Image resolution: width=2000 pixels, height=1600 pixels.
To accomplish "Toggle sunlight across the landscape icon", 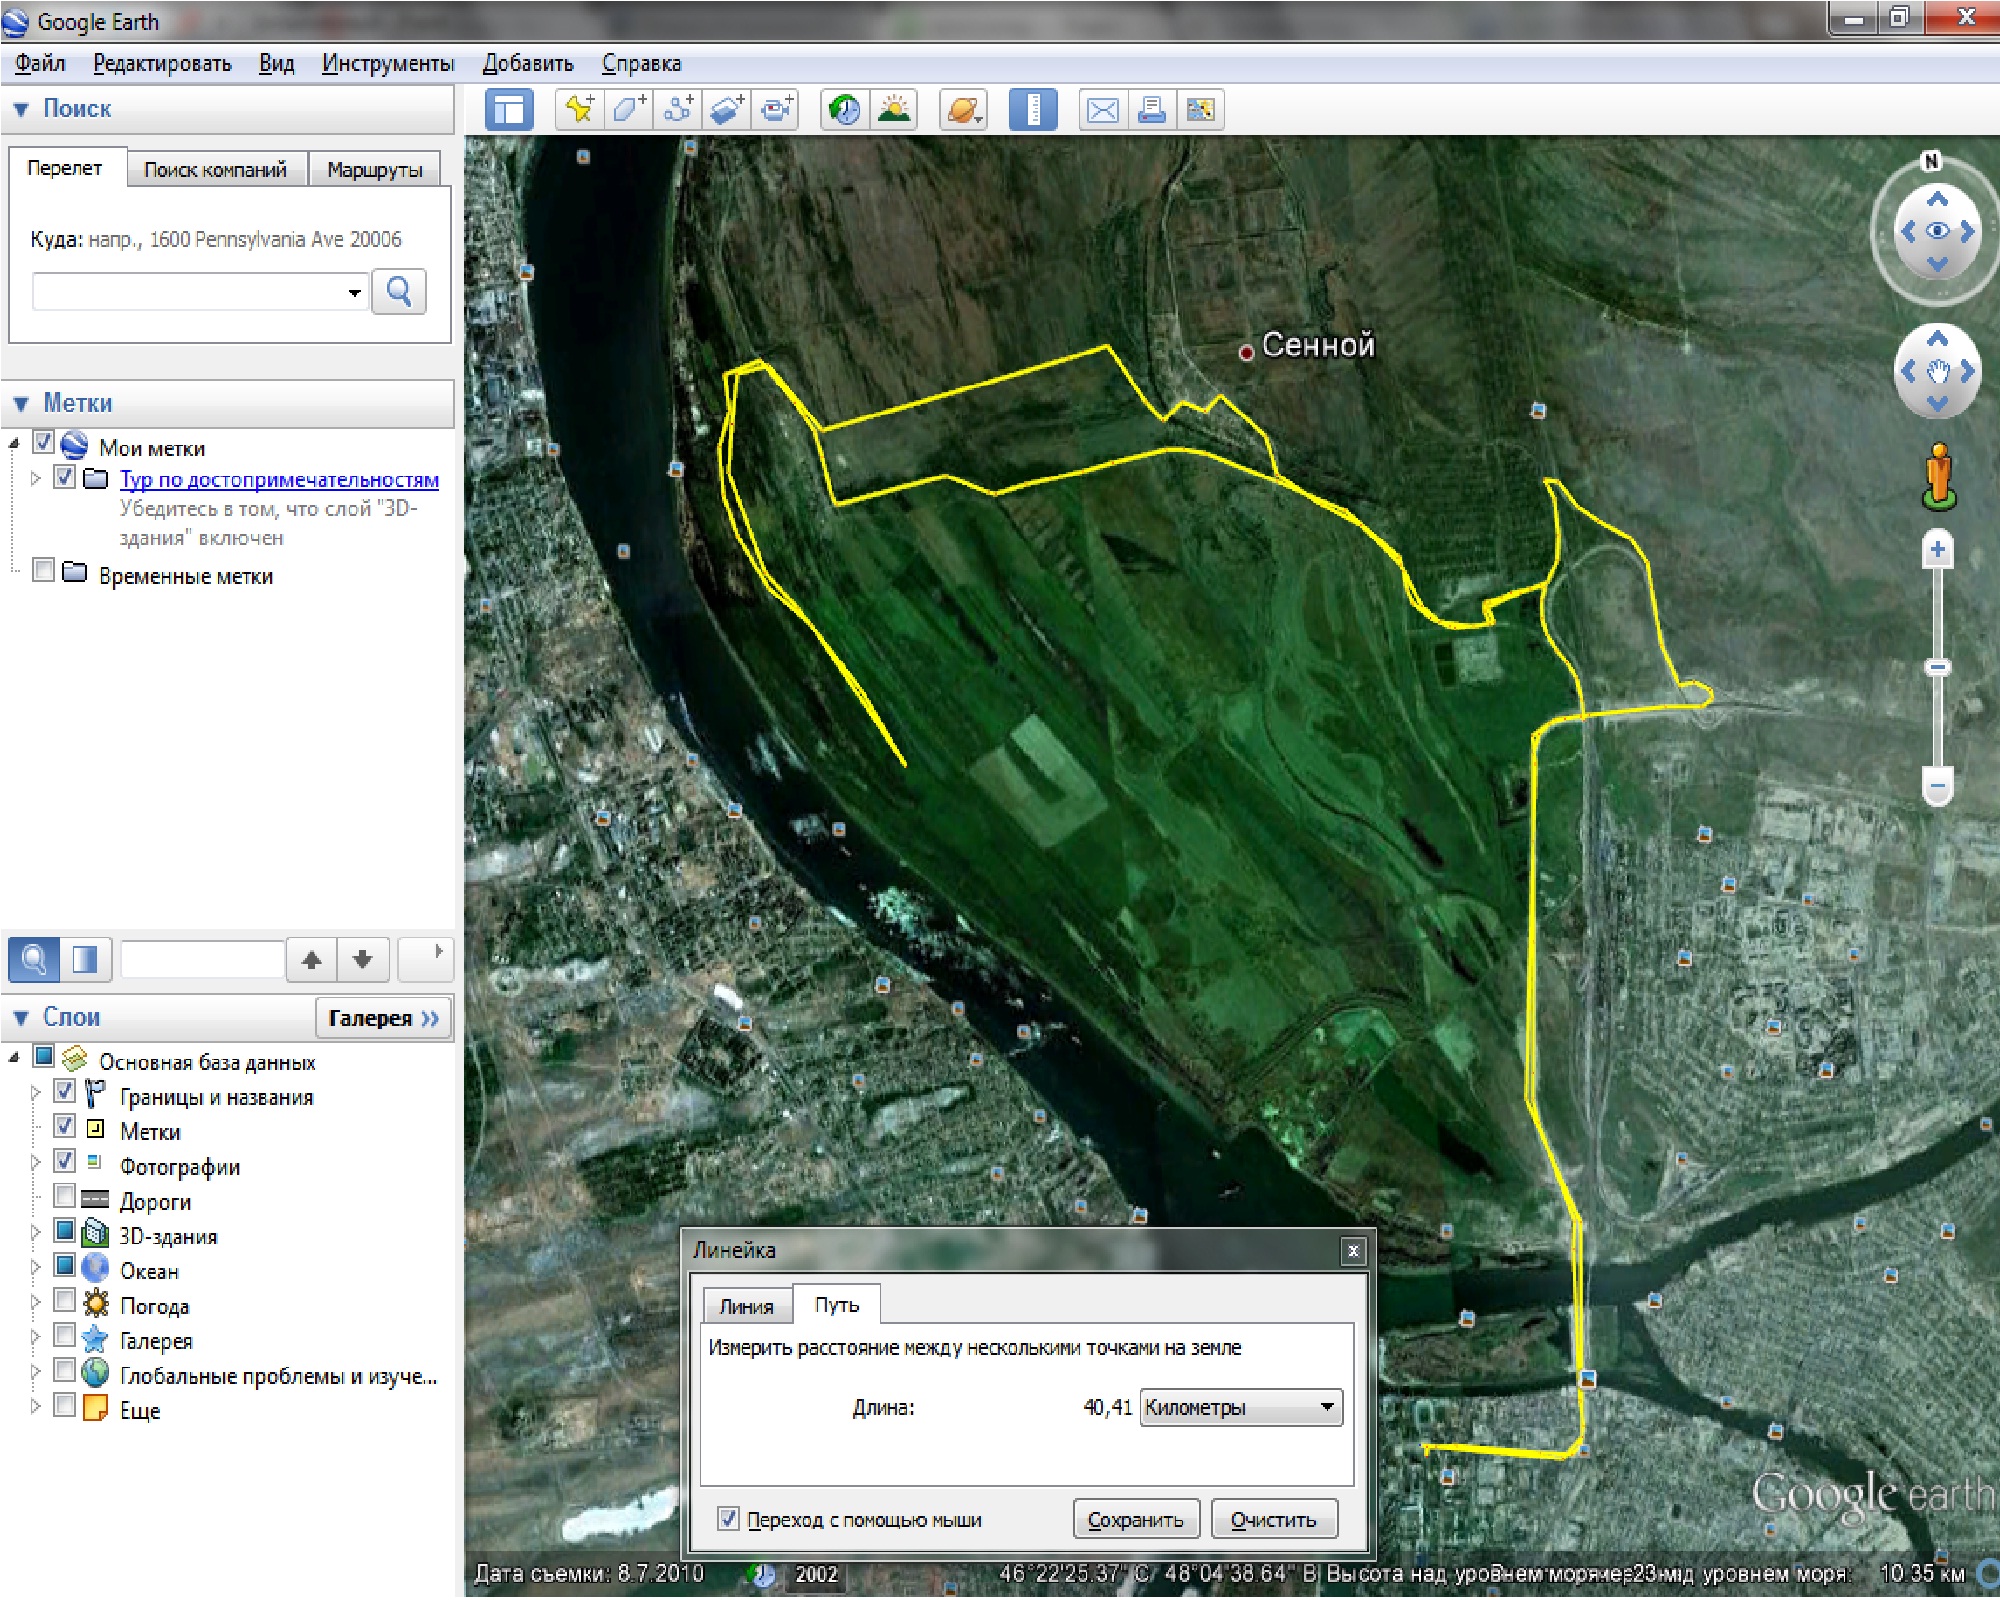I will (894, 109).
